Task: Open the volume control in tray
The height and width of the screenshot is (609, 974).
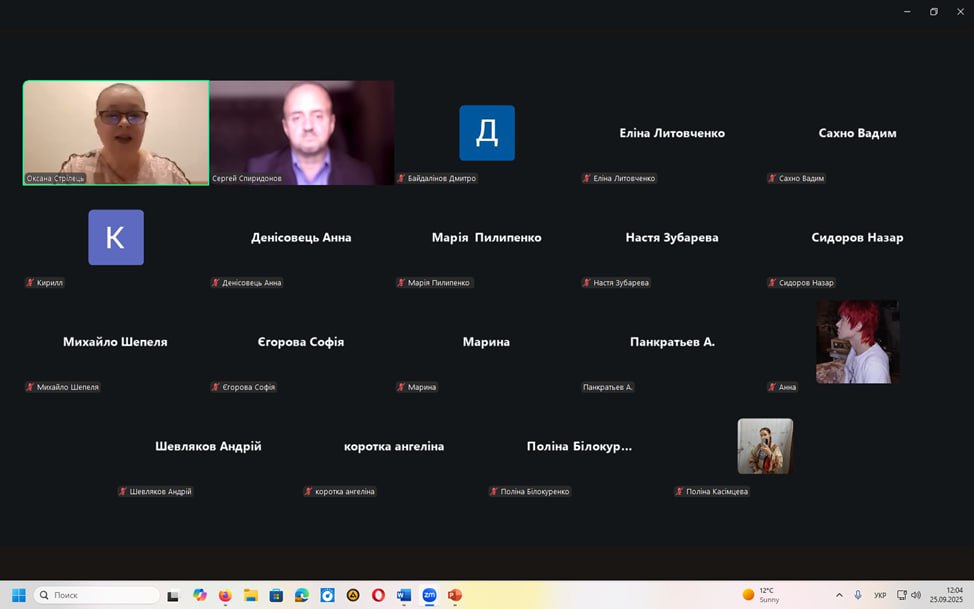Action: click(x=916, y=595)
